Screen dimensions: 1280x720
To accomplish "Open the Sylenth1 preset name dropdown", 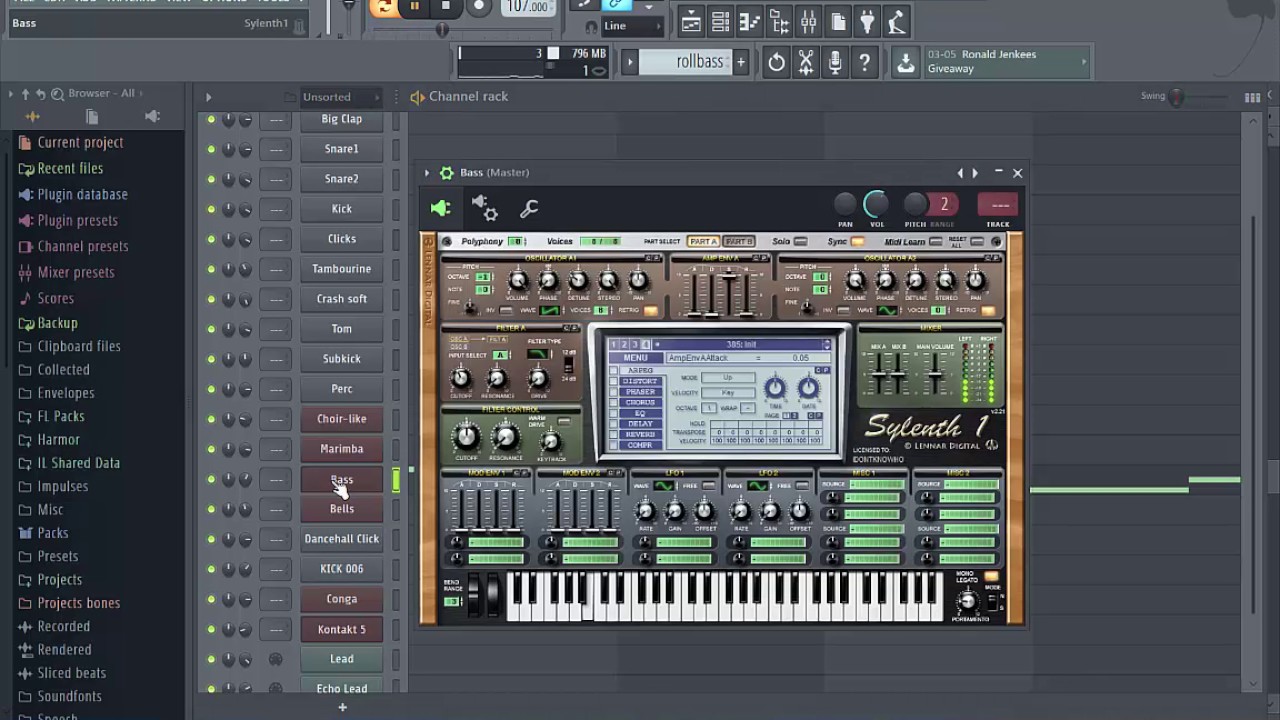I will [740, 345].
